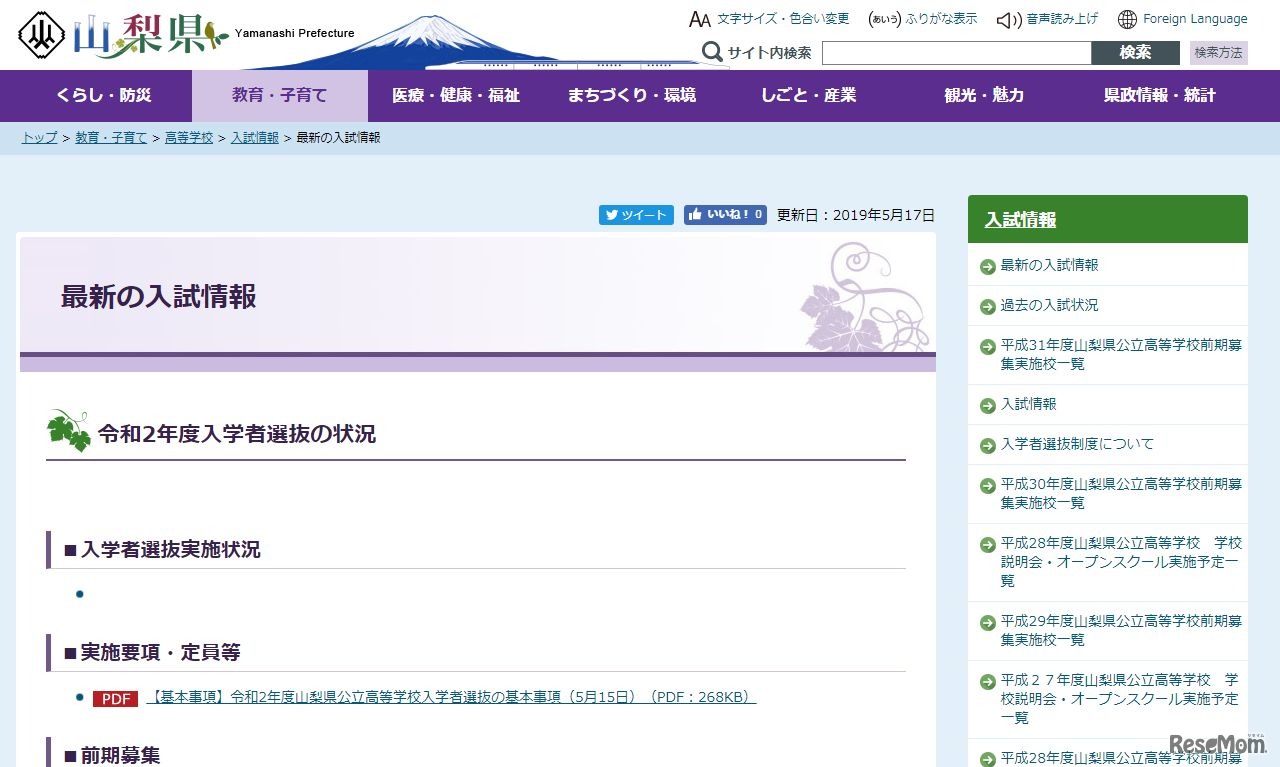The image size is (1280, 767).
Task: Open the 観光・魅力 navigation item
Action: 983,96
